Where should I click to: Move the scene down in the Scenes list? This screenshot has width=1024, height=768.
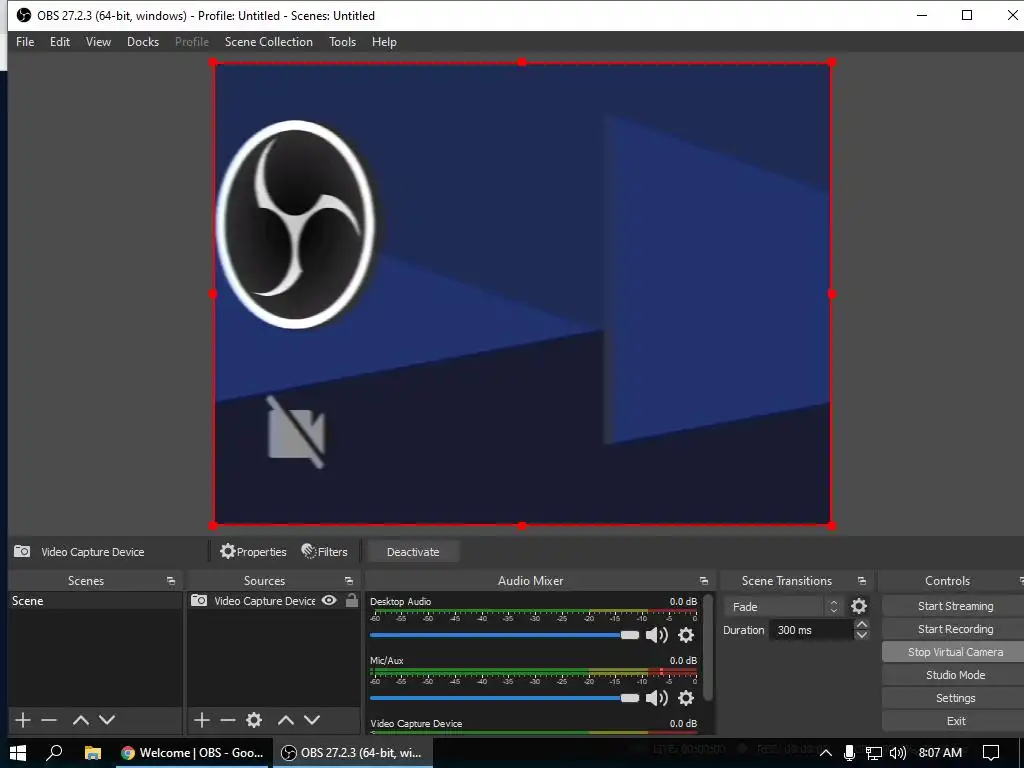(107, 720)
